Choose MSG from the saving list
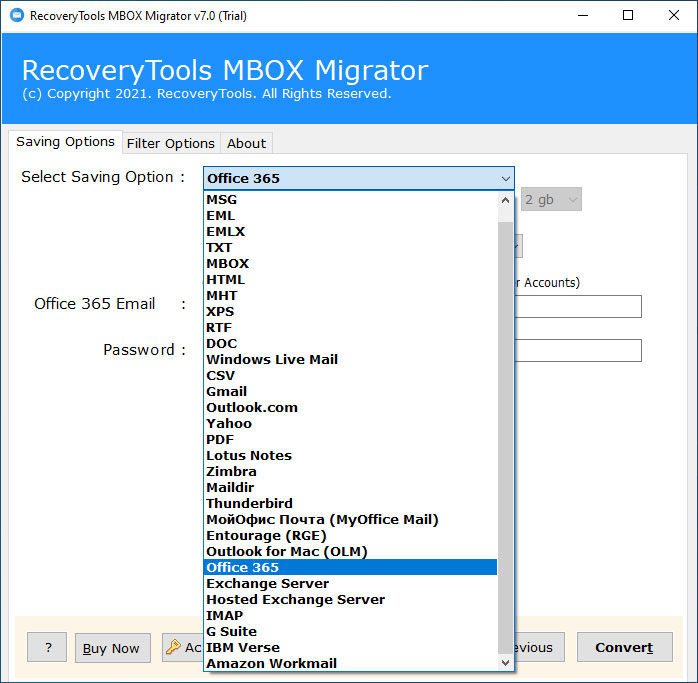The width and height of the screenshot is (698, 683). coord(350,199)
